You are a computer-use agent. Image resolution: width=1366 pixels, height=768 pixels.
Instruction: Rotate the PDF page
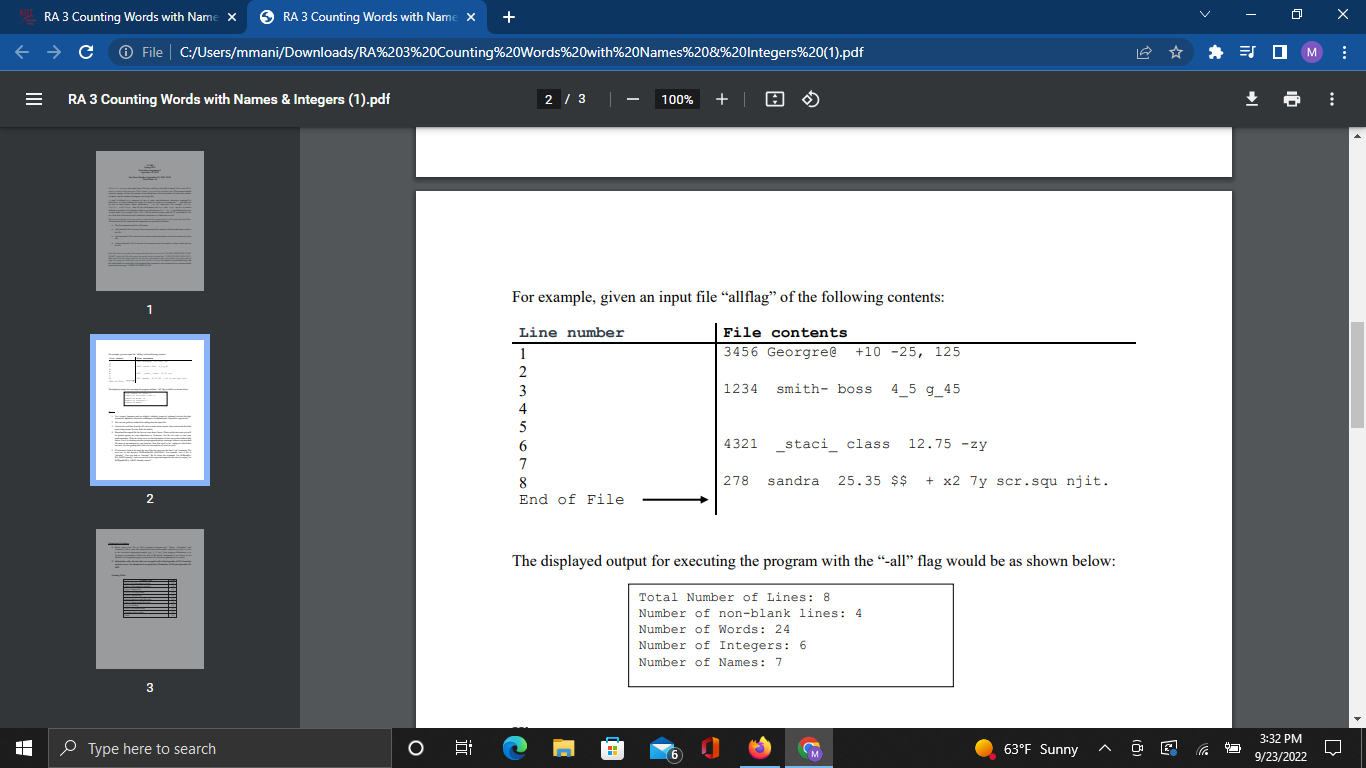(x=809, y=99)
